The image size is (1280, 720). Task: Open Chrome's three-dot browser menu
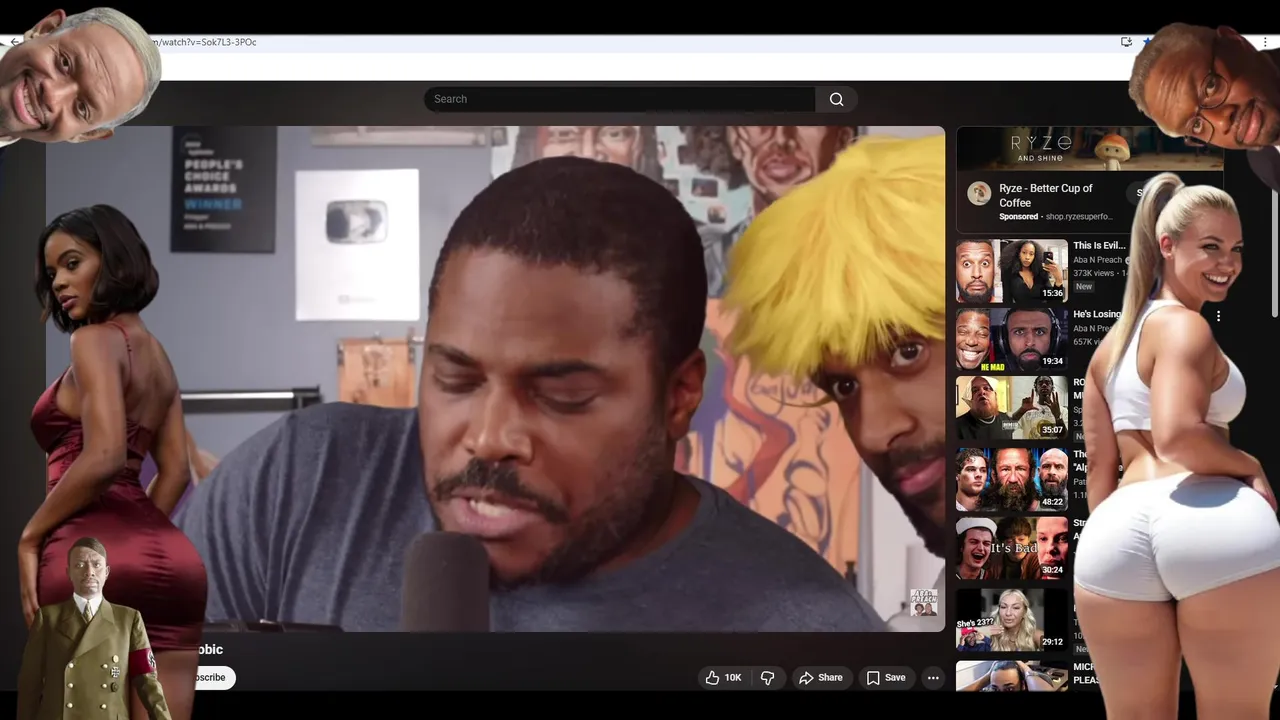coord(1266,42)
